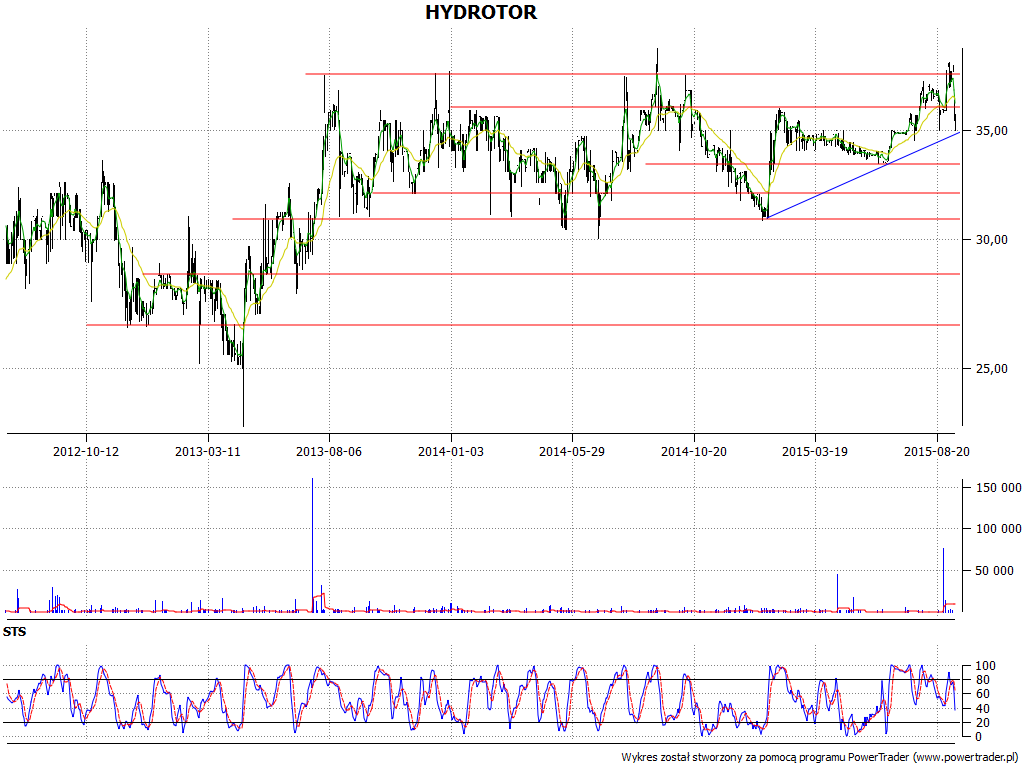Image resolution: width=1024 pixels, height=768 pixels.
Task: Click the STS scale value 80
Action: tap(982, 680)
